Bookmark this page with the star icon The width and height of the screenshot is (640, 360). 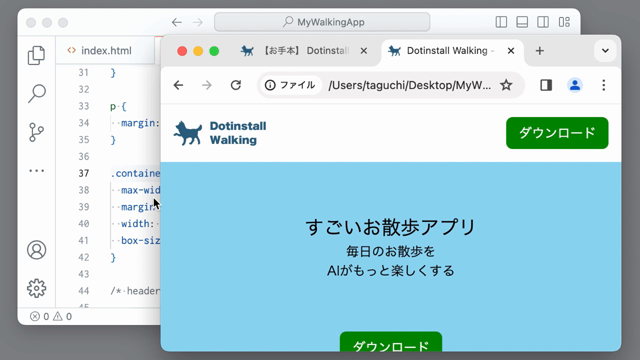[506, 85]
